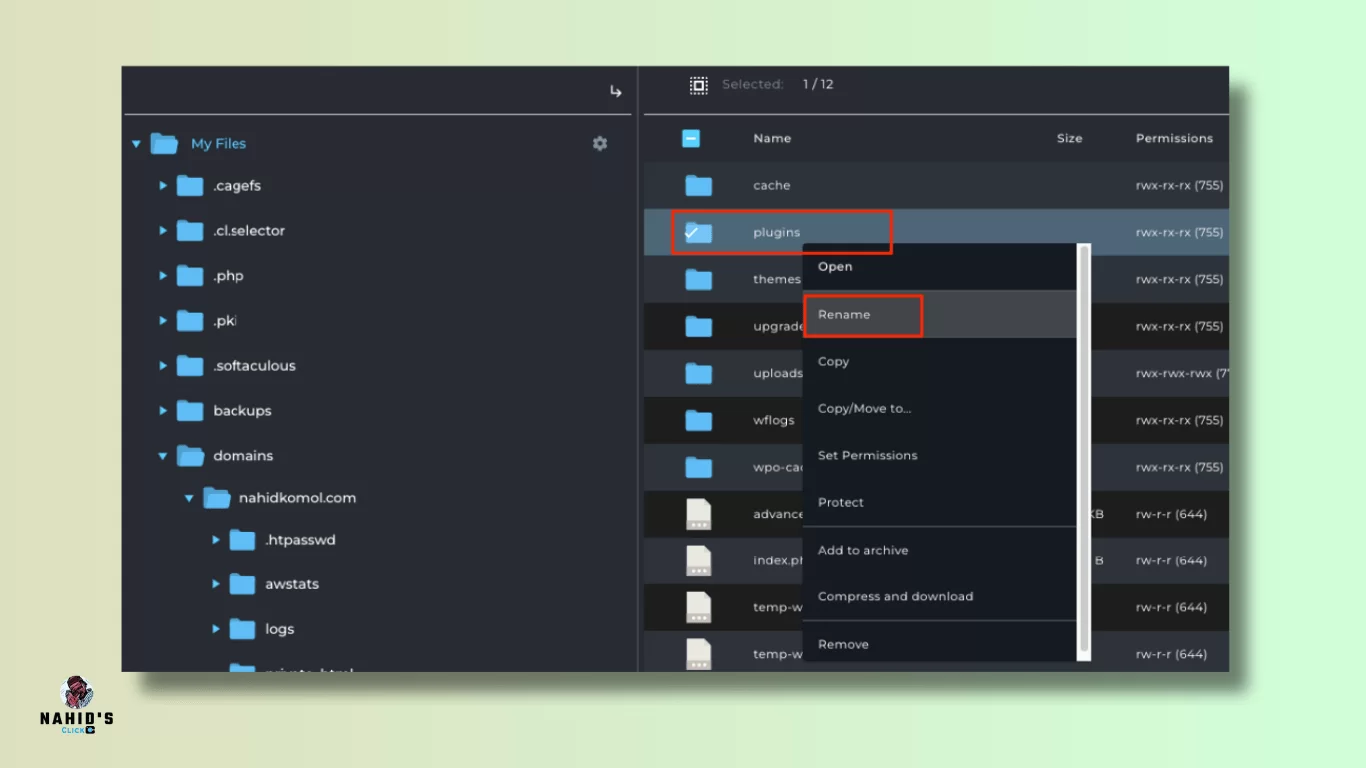The image size is (1366, 768).
Task: Choose Open from the context menu
Action: pyautogui.click(x=940, y=267)
